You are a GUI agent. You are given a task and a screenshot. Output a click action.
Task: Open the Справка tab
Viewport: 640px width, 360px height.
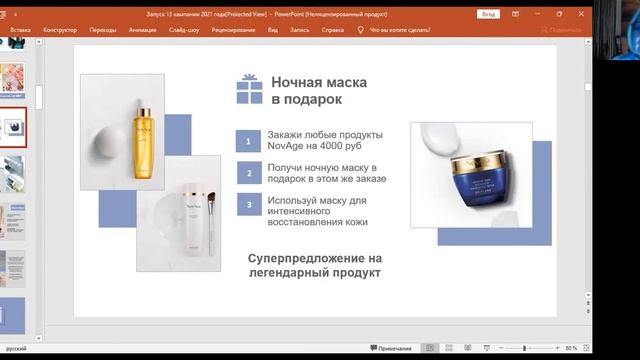tap(333, 30)
